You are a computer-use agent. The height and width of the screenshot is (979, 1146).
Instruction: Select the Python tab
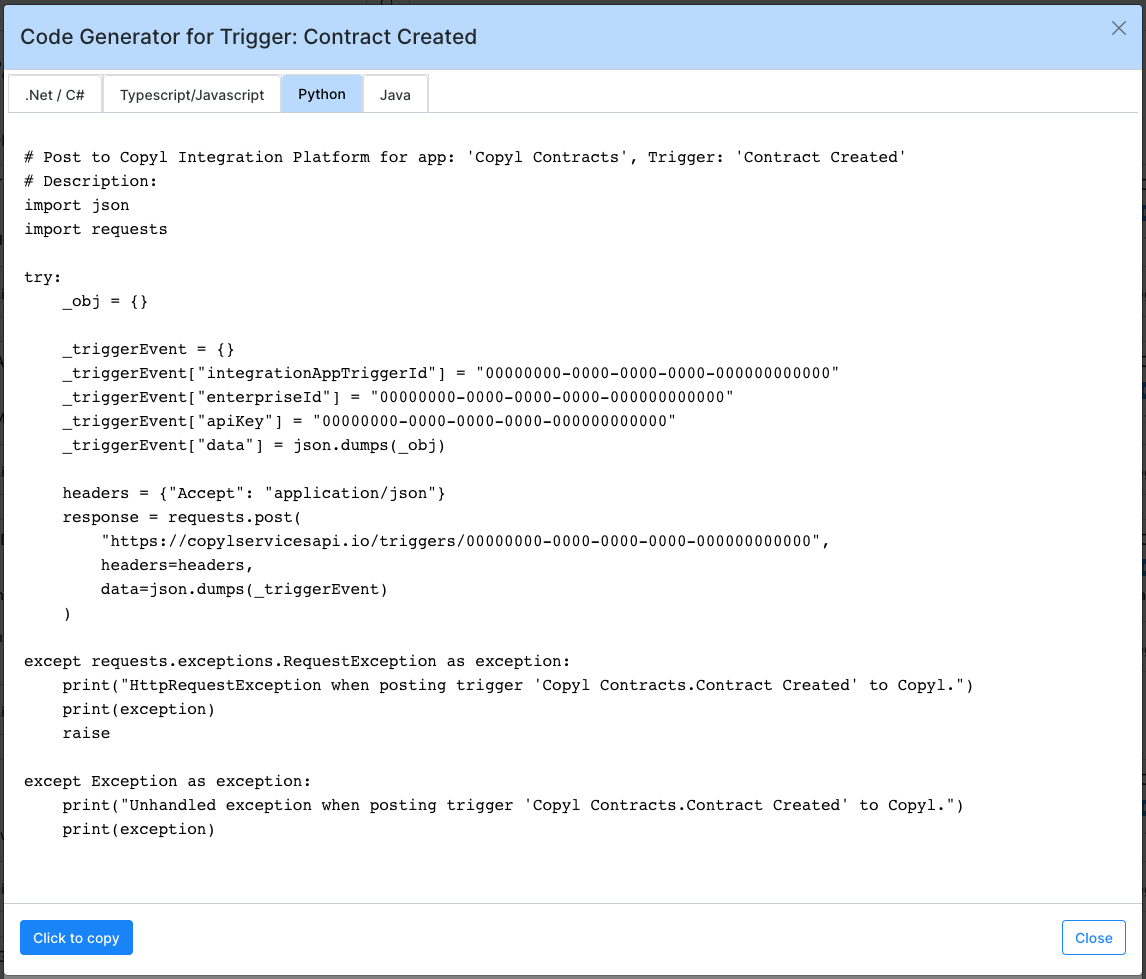point(322,94)
